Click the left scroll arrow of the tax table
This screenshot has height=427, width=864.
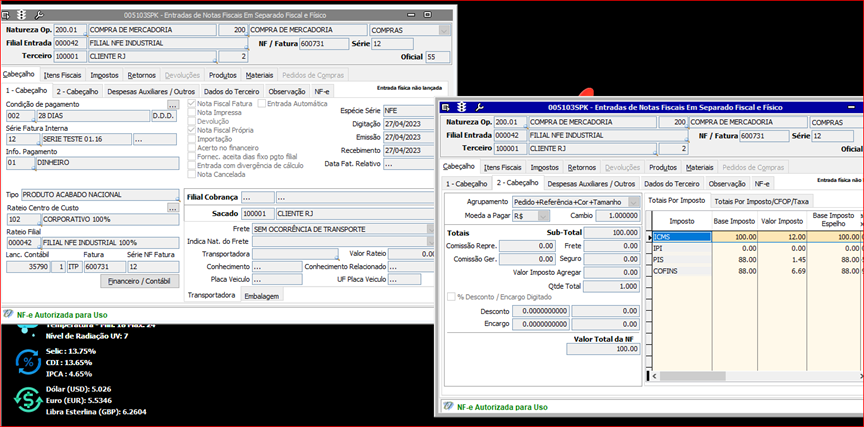pos(654,376)
